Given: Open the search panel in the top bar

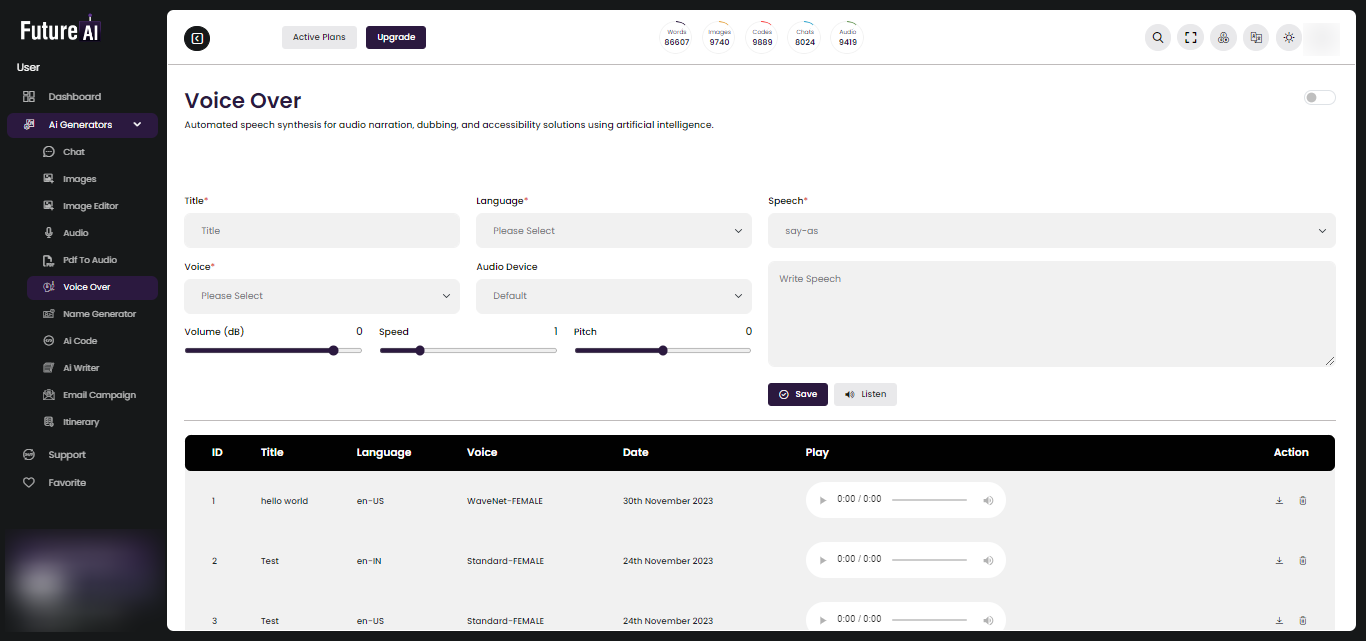Looking at the screenshot, I should 1157,37.
